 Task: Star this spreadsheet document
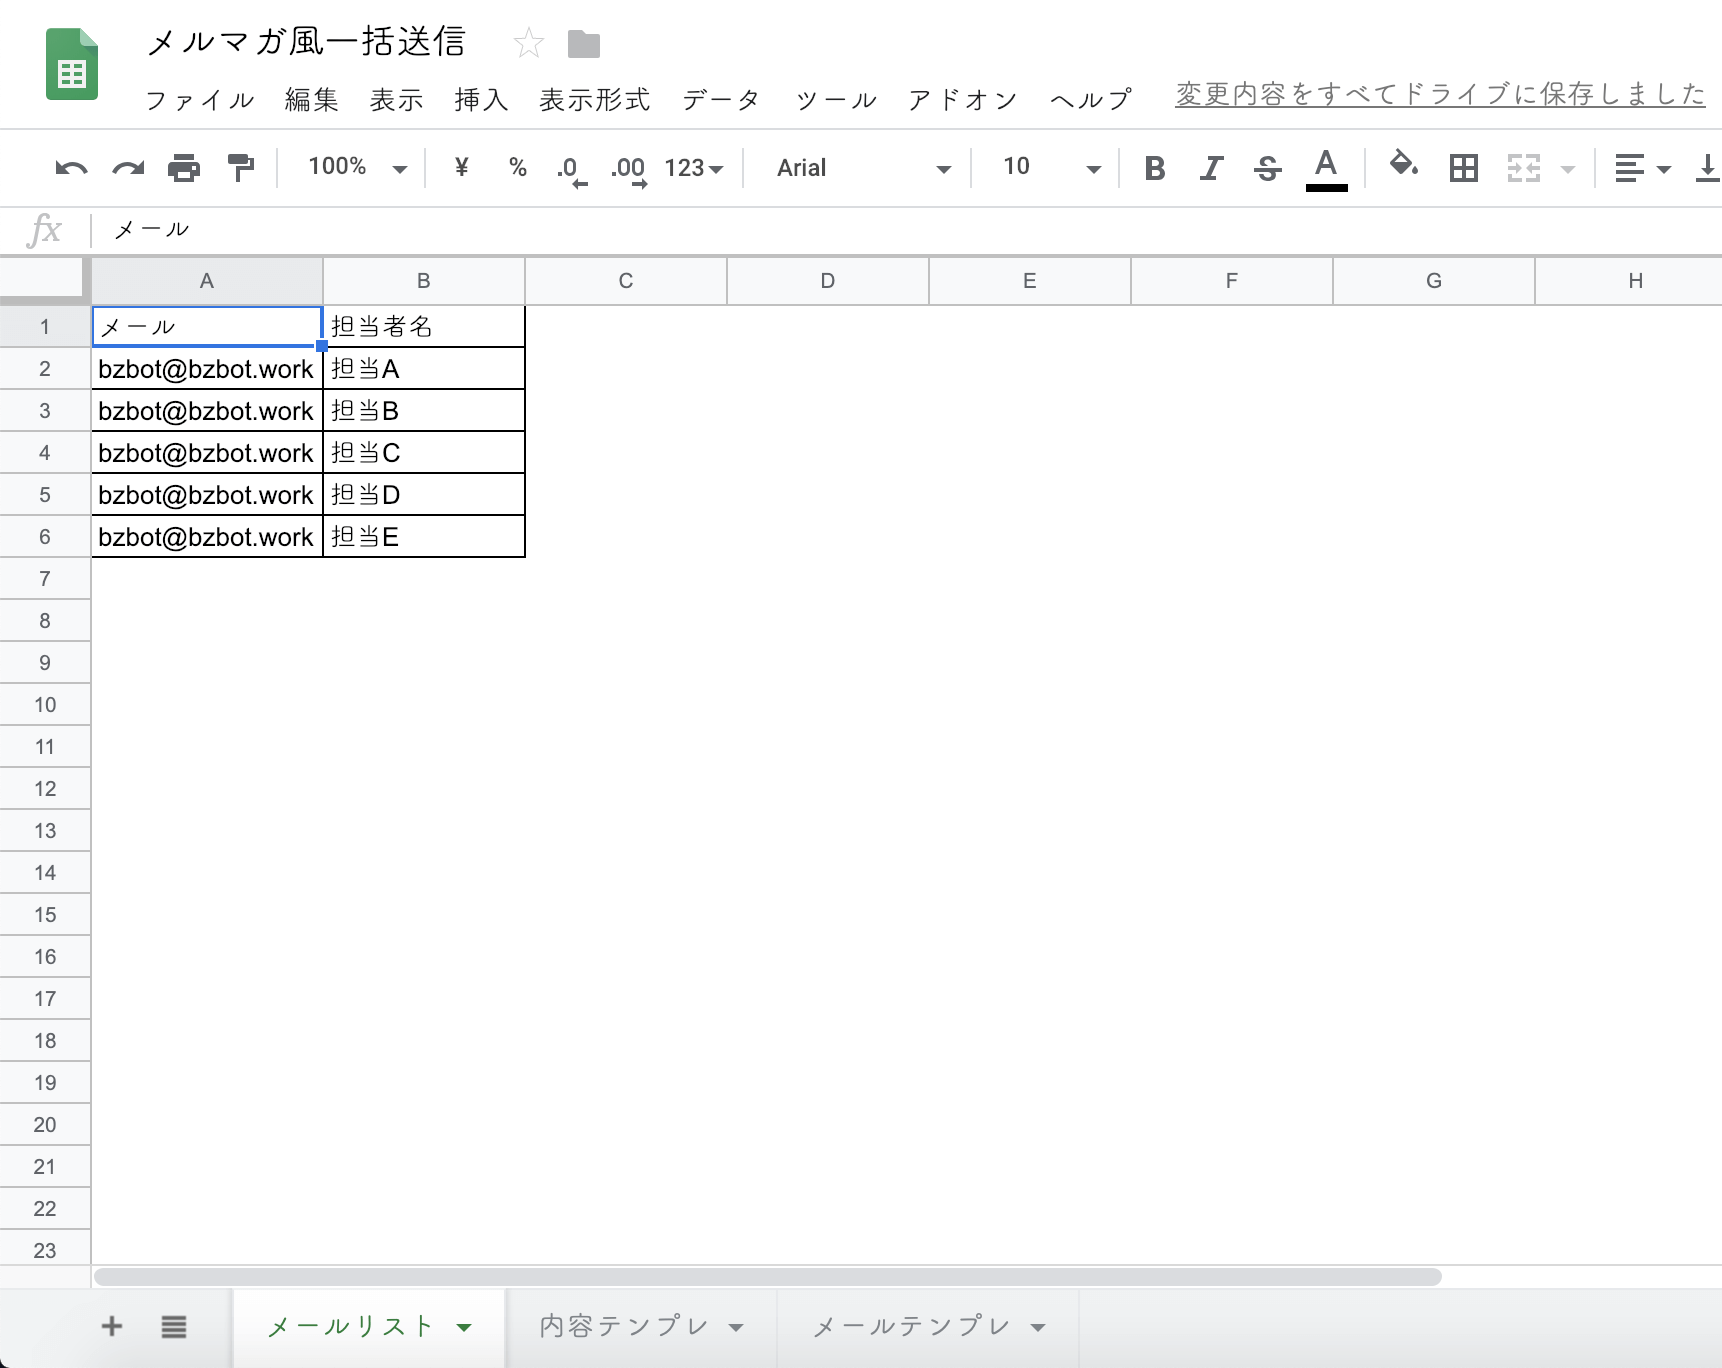(528, 44)
